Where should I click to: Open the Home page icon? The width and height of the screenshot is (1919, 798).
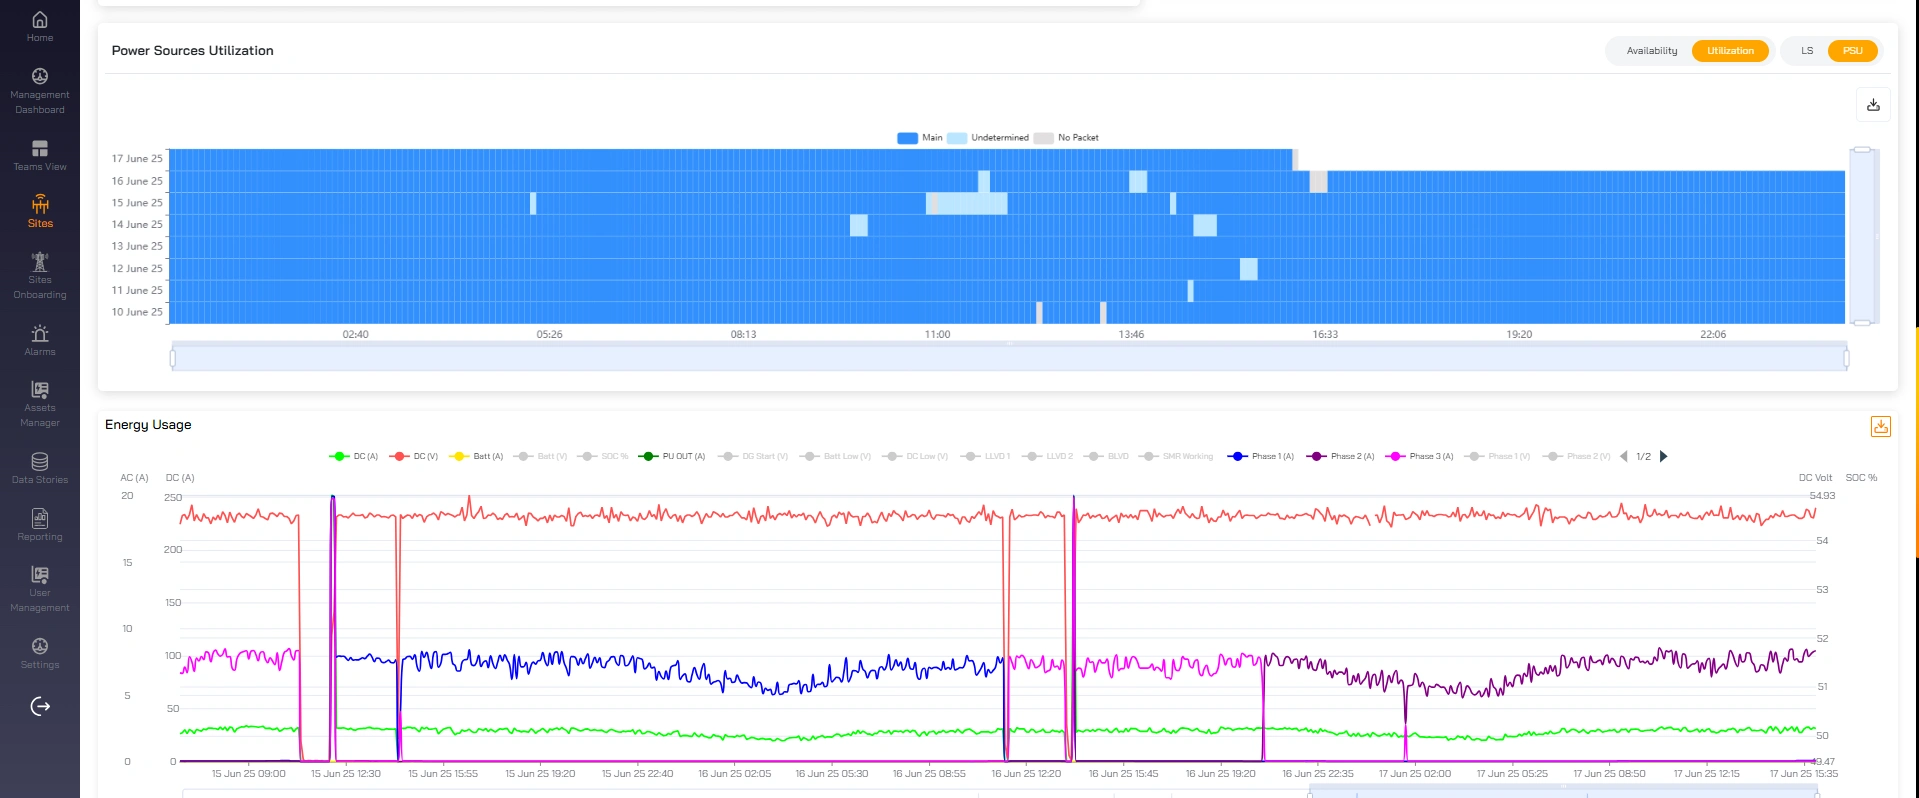coord(40,20)
